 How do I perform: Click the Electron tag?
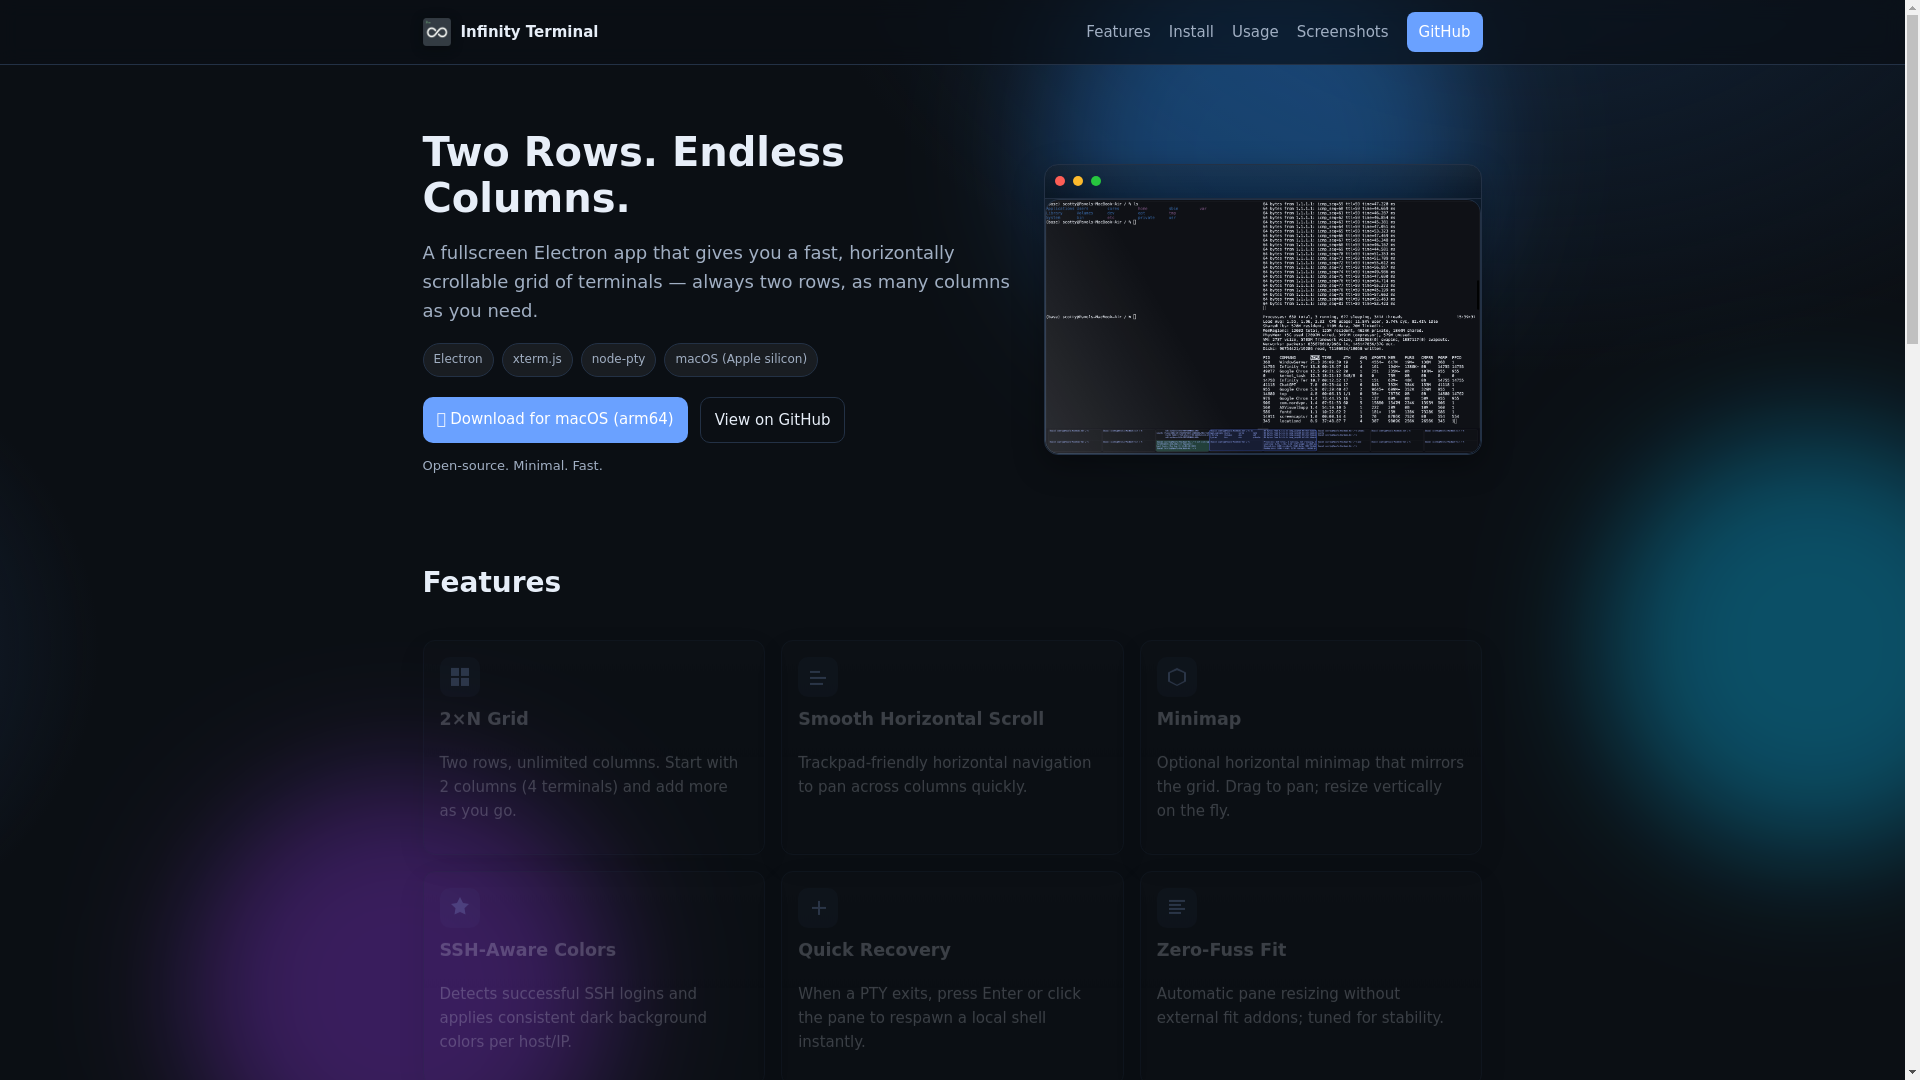458,360
